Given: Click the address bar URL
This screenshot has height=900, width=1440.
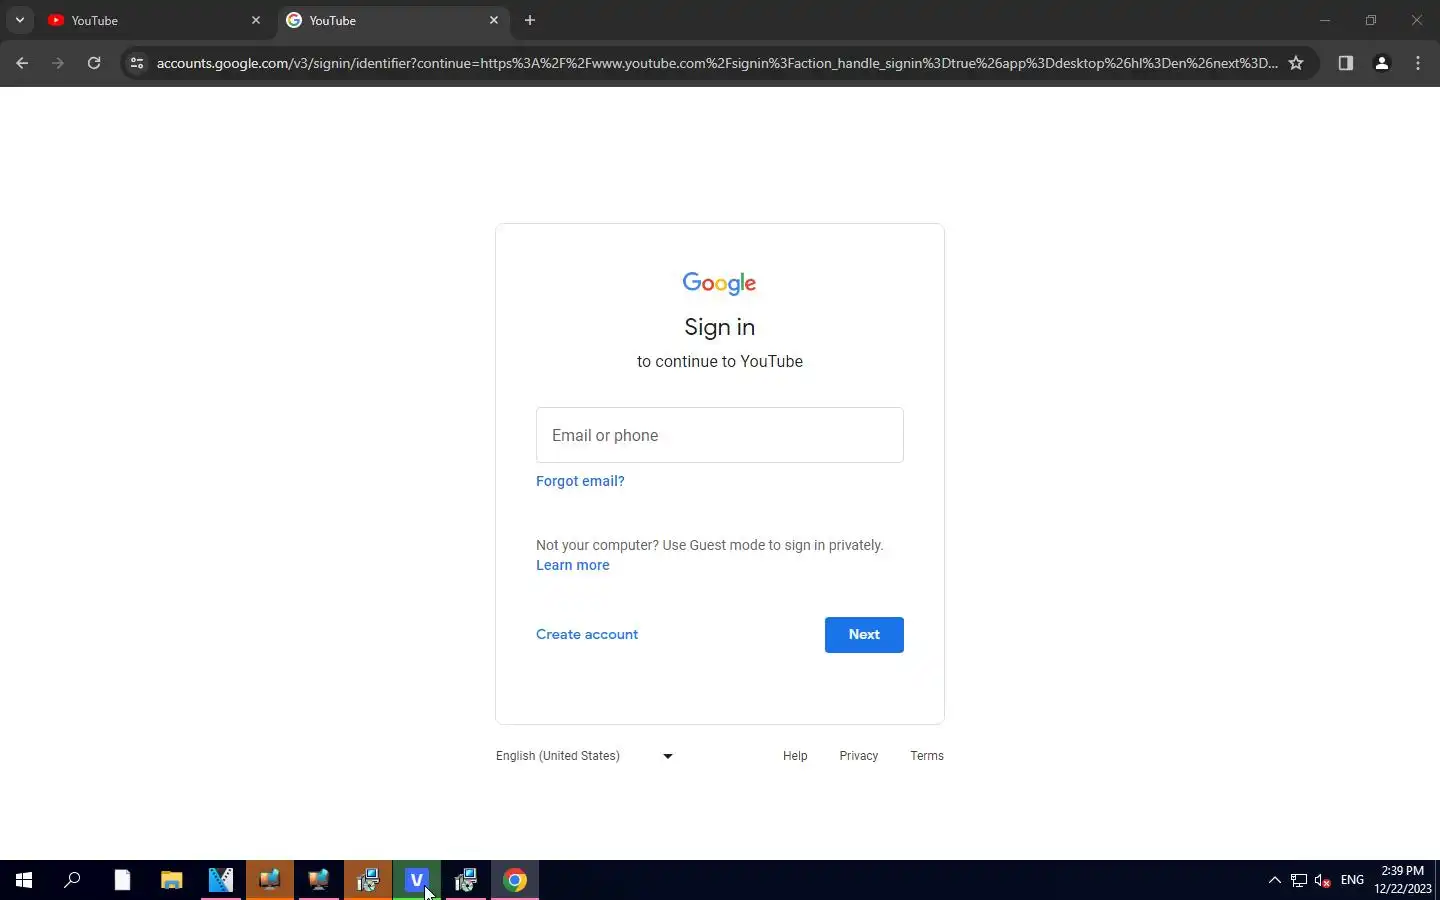Looking at the screenshot, I should pos(716,63).
